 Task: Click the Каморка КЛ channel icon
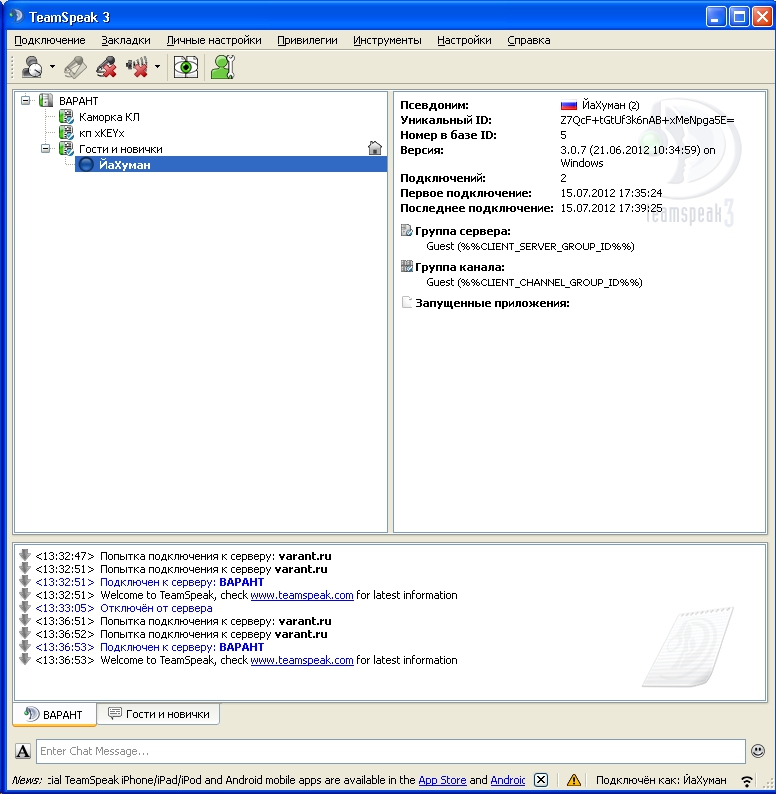click(x=66, y=117)
